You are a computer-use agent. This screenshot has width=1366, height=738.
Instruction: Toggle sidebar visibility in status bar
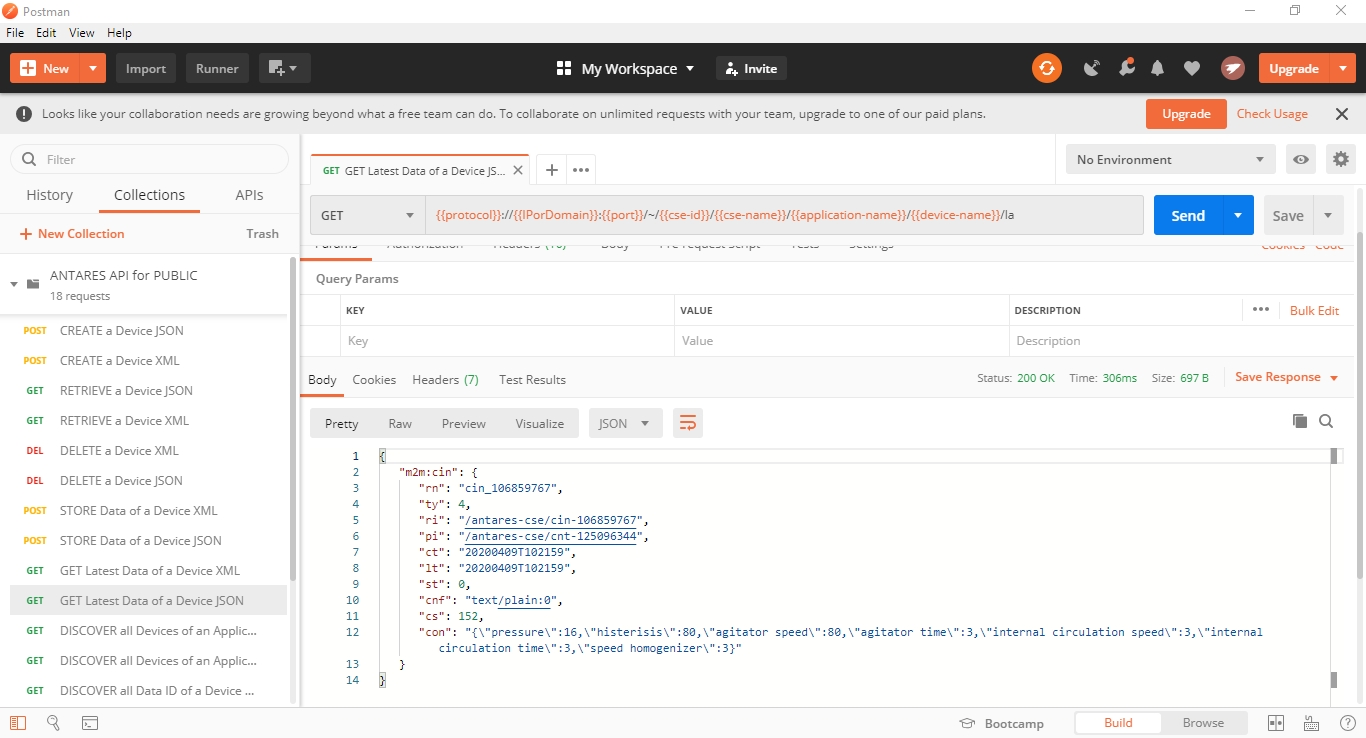18,723
